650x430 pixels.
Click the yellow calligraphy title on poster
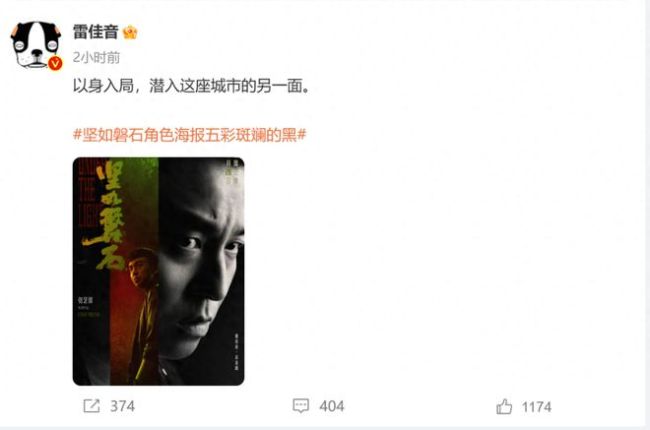(105, 216)
